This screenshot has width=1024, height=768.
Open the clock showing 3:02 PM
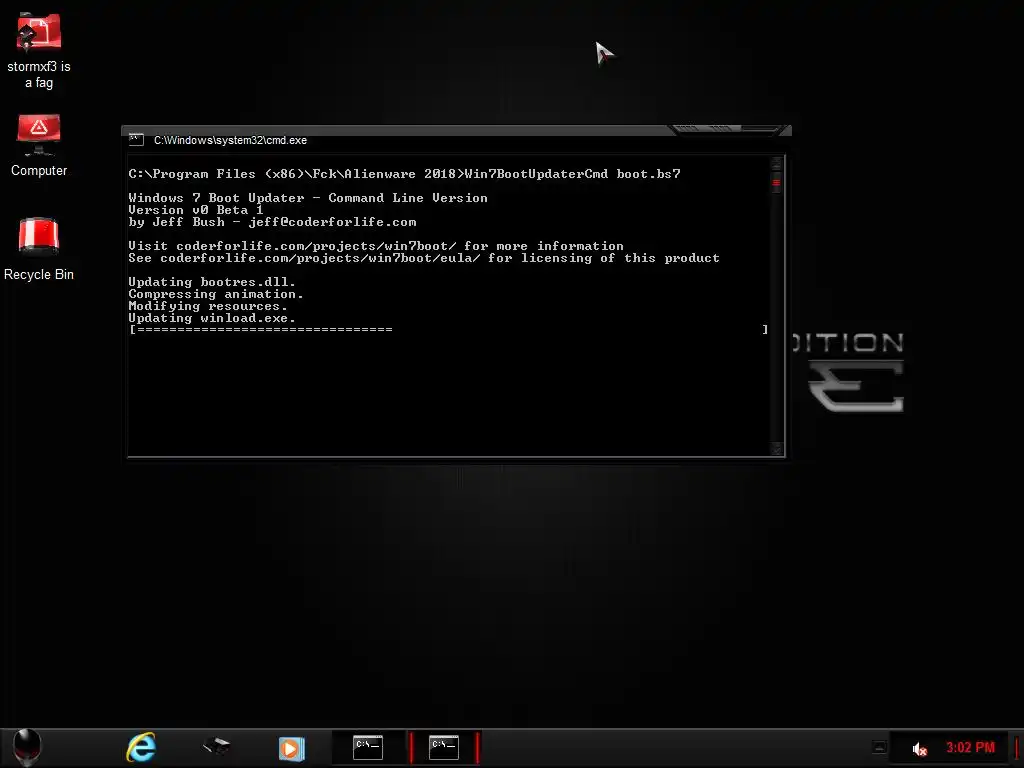970,748
